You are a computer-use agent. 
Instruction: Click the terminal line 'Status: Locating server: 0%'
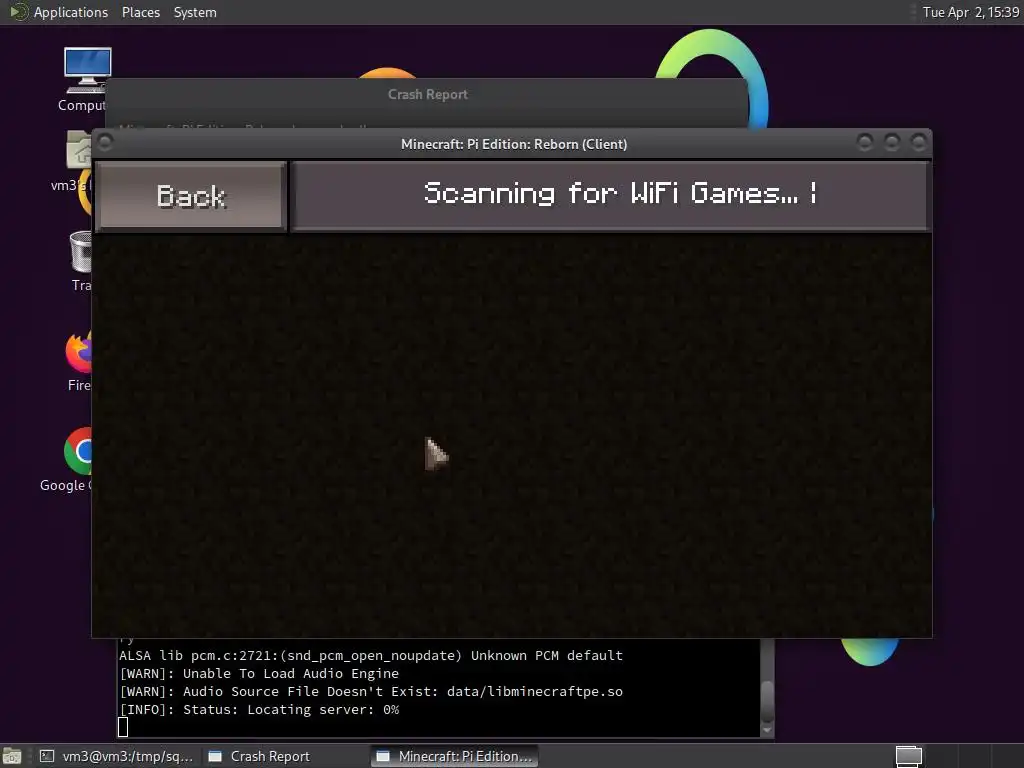click(259, 709)
